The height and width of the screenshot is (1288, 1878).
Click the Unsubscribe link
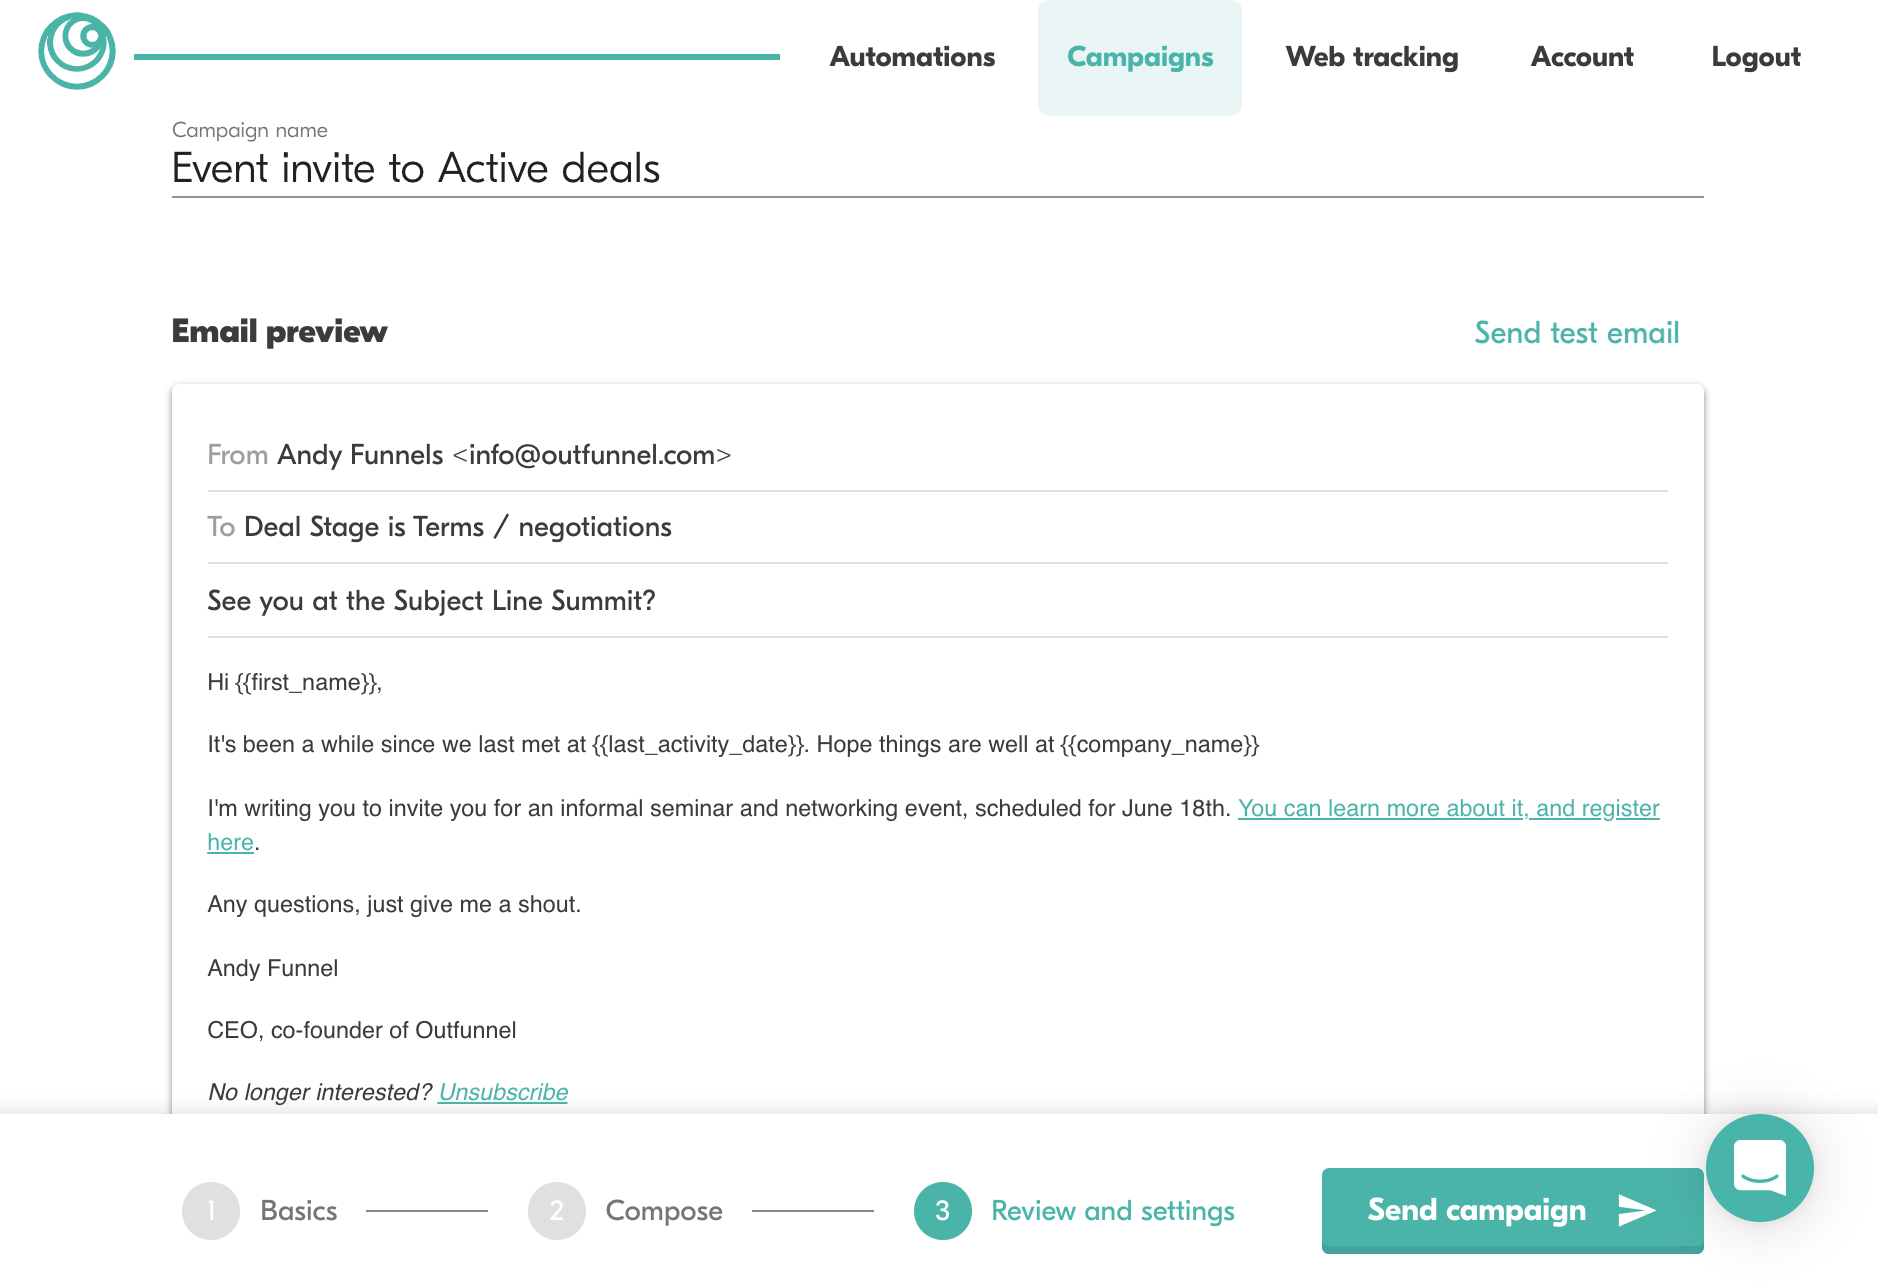tap(503, 1092)
